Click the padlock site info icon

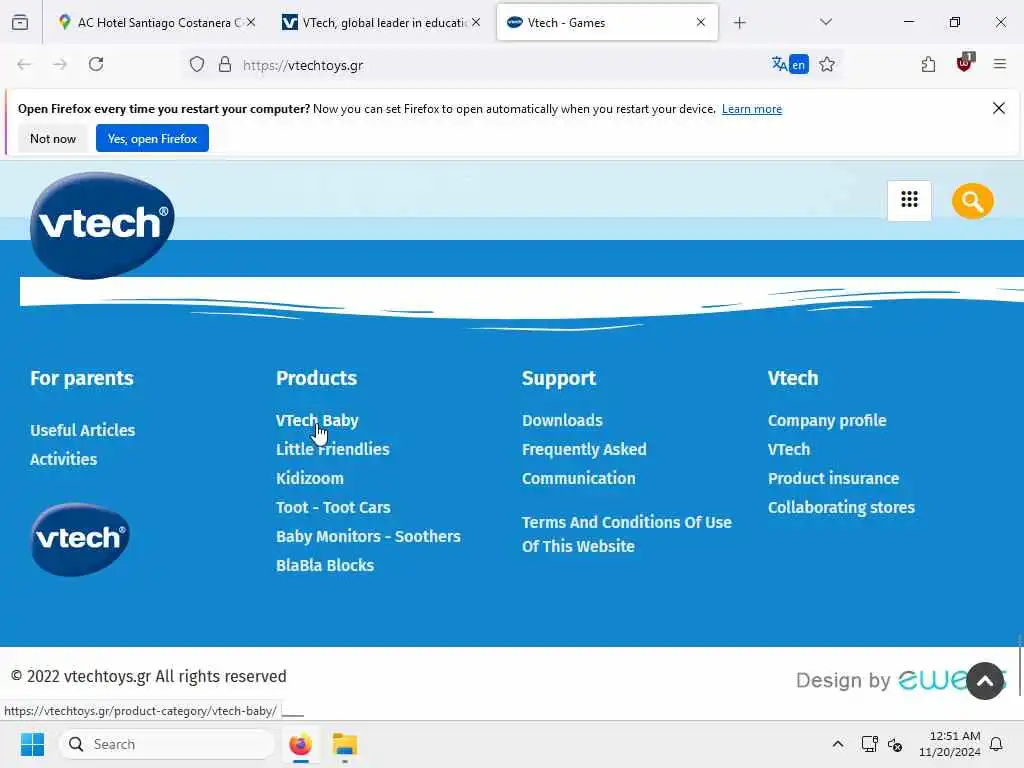tap(225, 65)
